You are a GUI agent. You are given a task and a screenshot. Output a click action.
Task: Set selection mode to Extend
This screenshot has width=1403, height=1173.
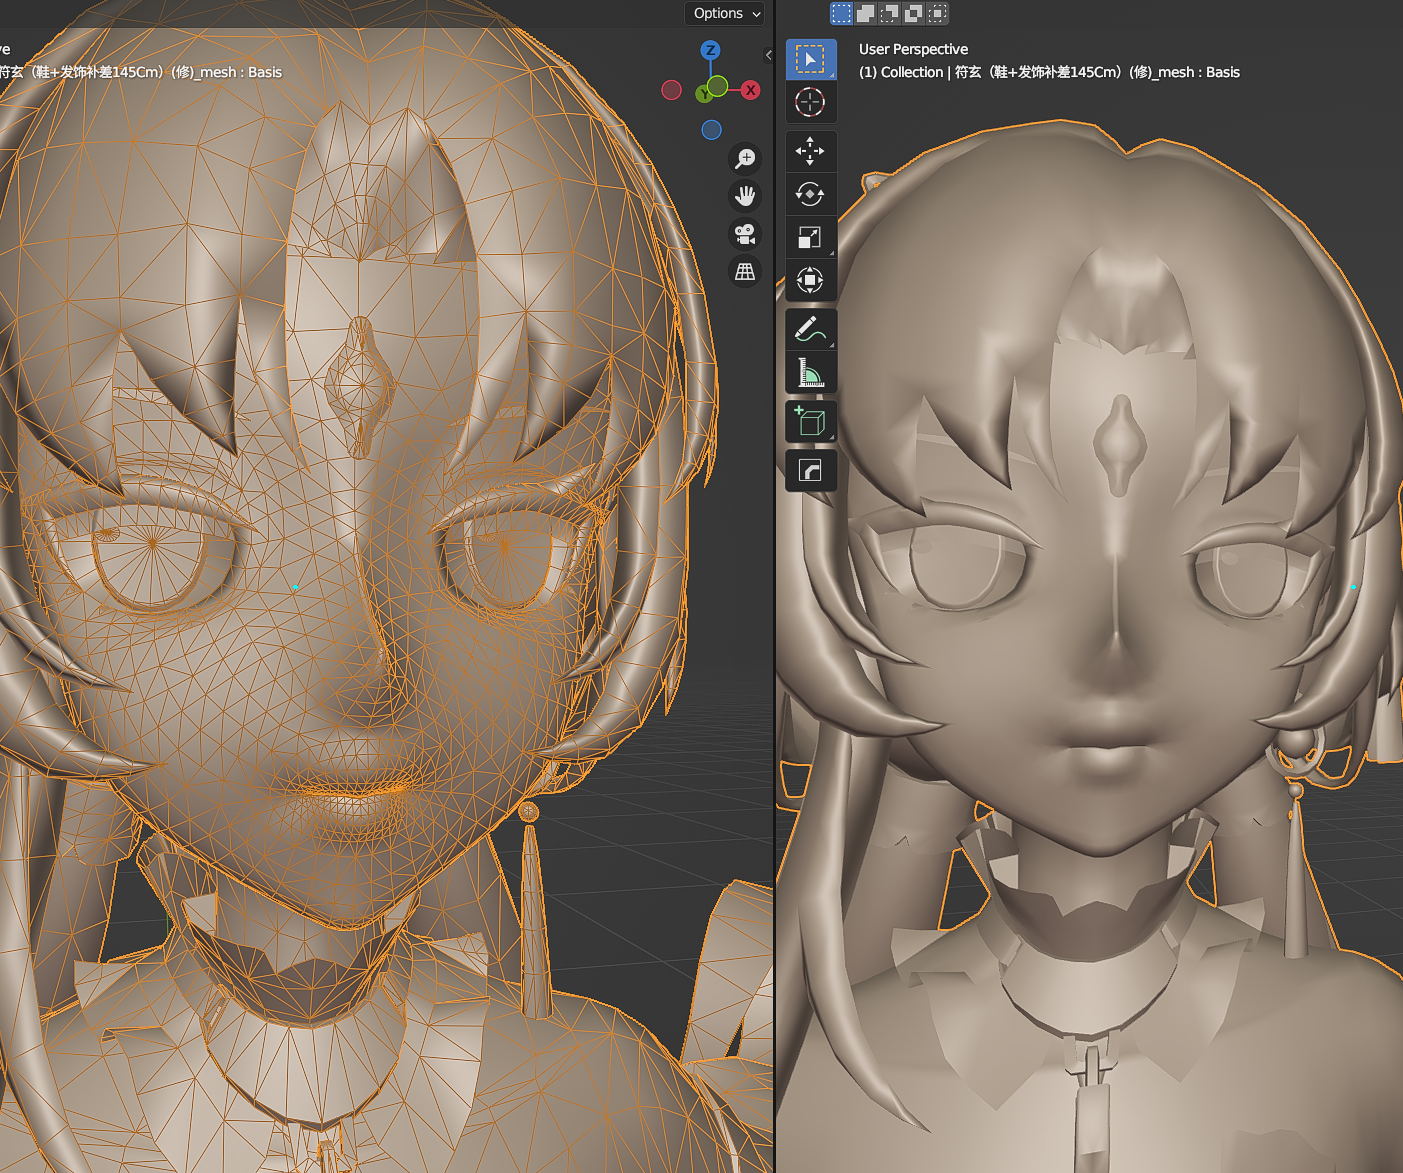point(866,13)
